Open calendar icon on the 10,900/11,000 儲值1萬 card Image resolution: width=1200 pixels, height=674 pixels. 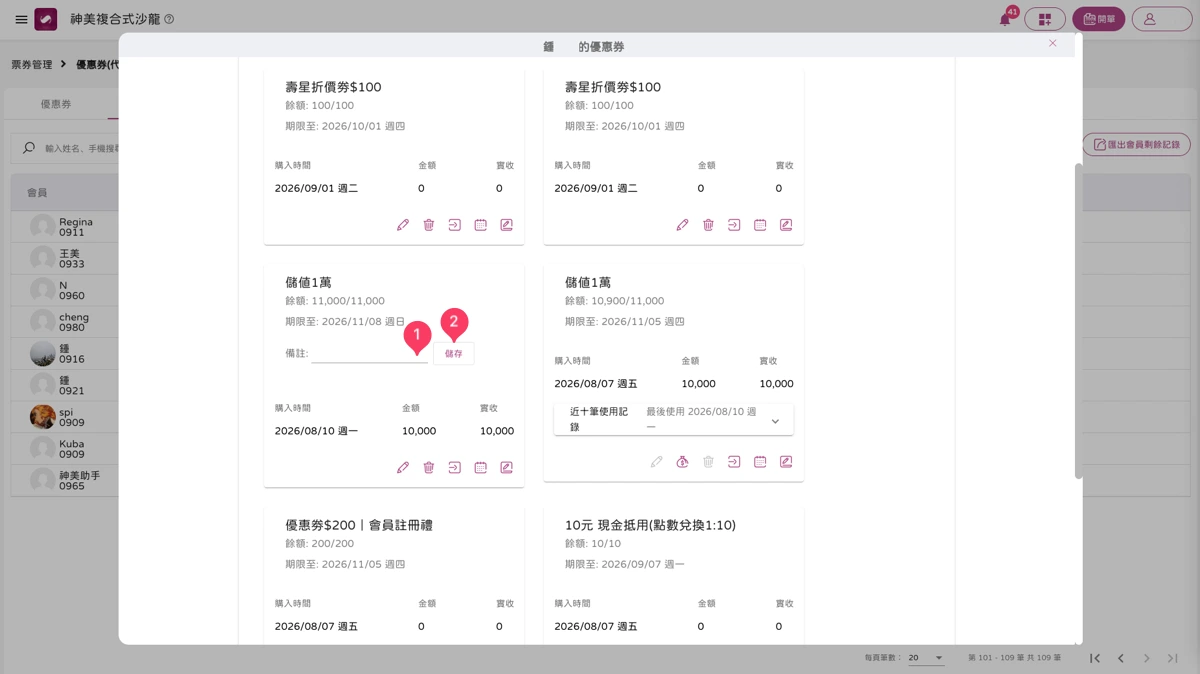coord(760,462)
